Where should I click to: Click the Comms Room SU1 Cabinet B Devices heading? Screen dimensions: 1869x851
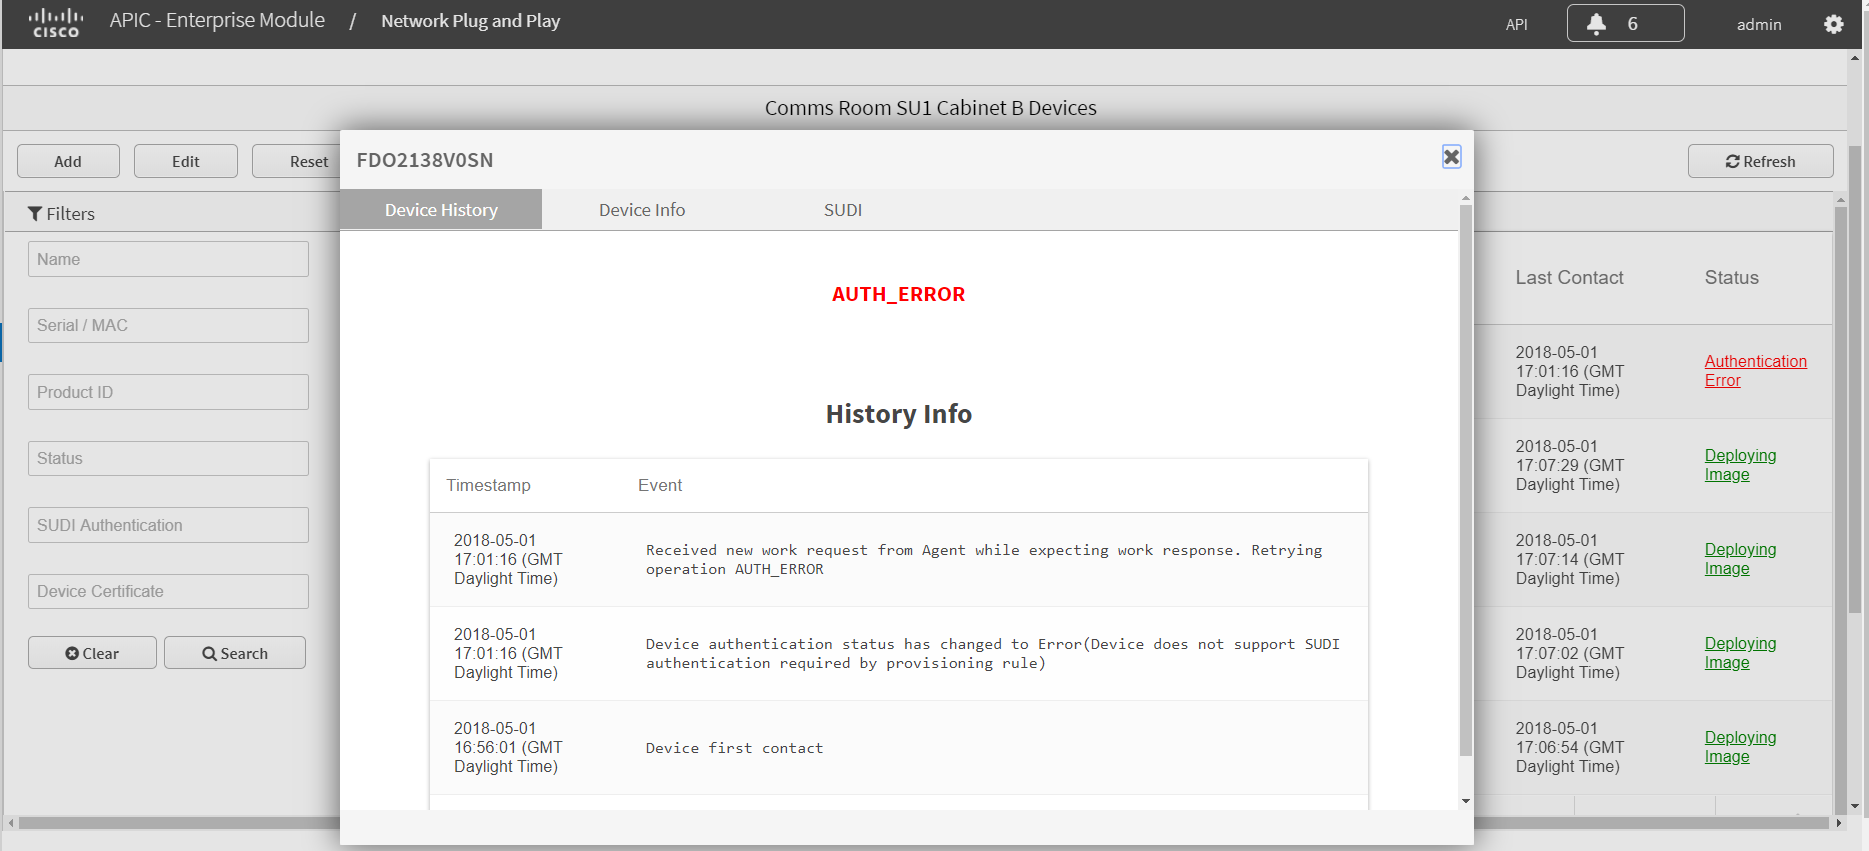coord(930,108)
